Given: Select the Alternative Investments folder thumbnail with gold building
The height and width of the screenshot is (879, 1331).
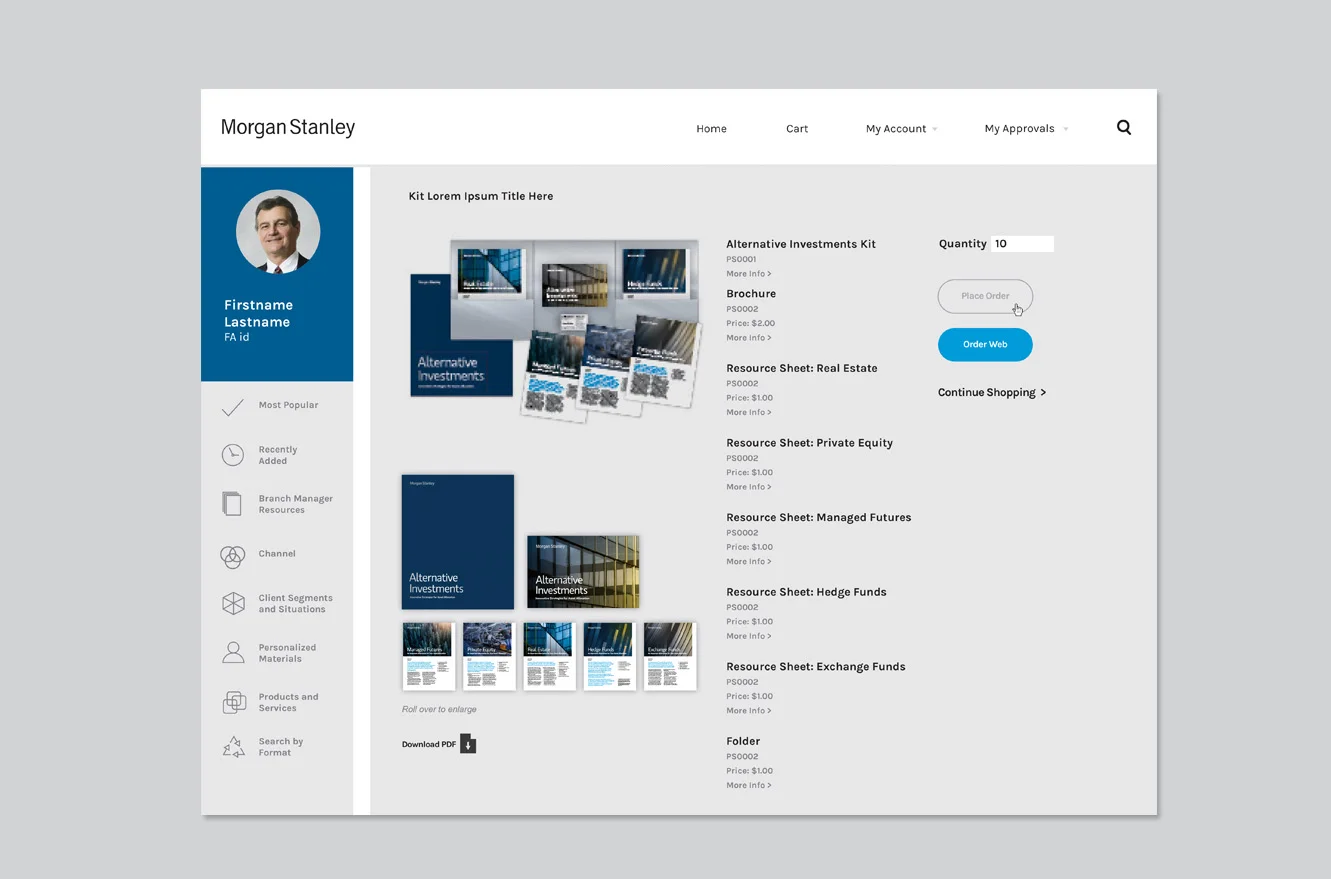Looking at the screenshot, I should 583,572.
